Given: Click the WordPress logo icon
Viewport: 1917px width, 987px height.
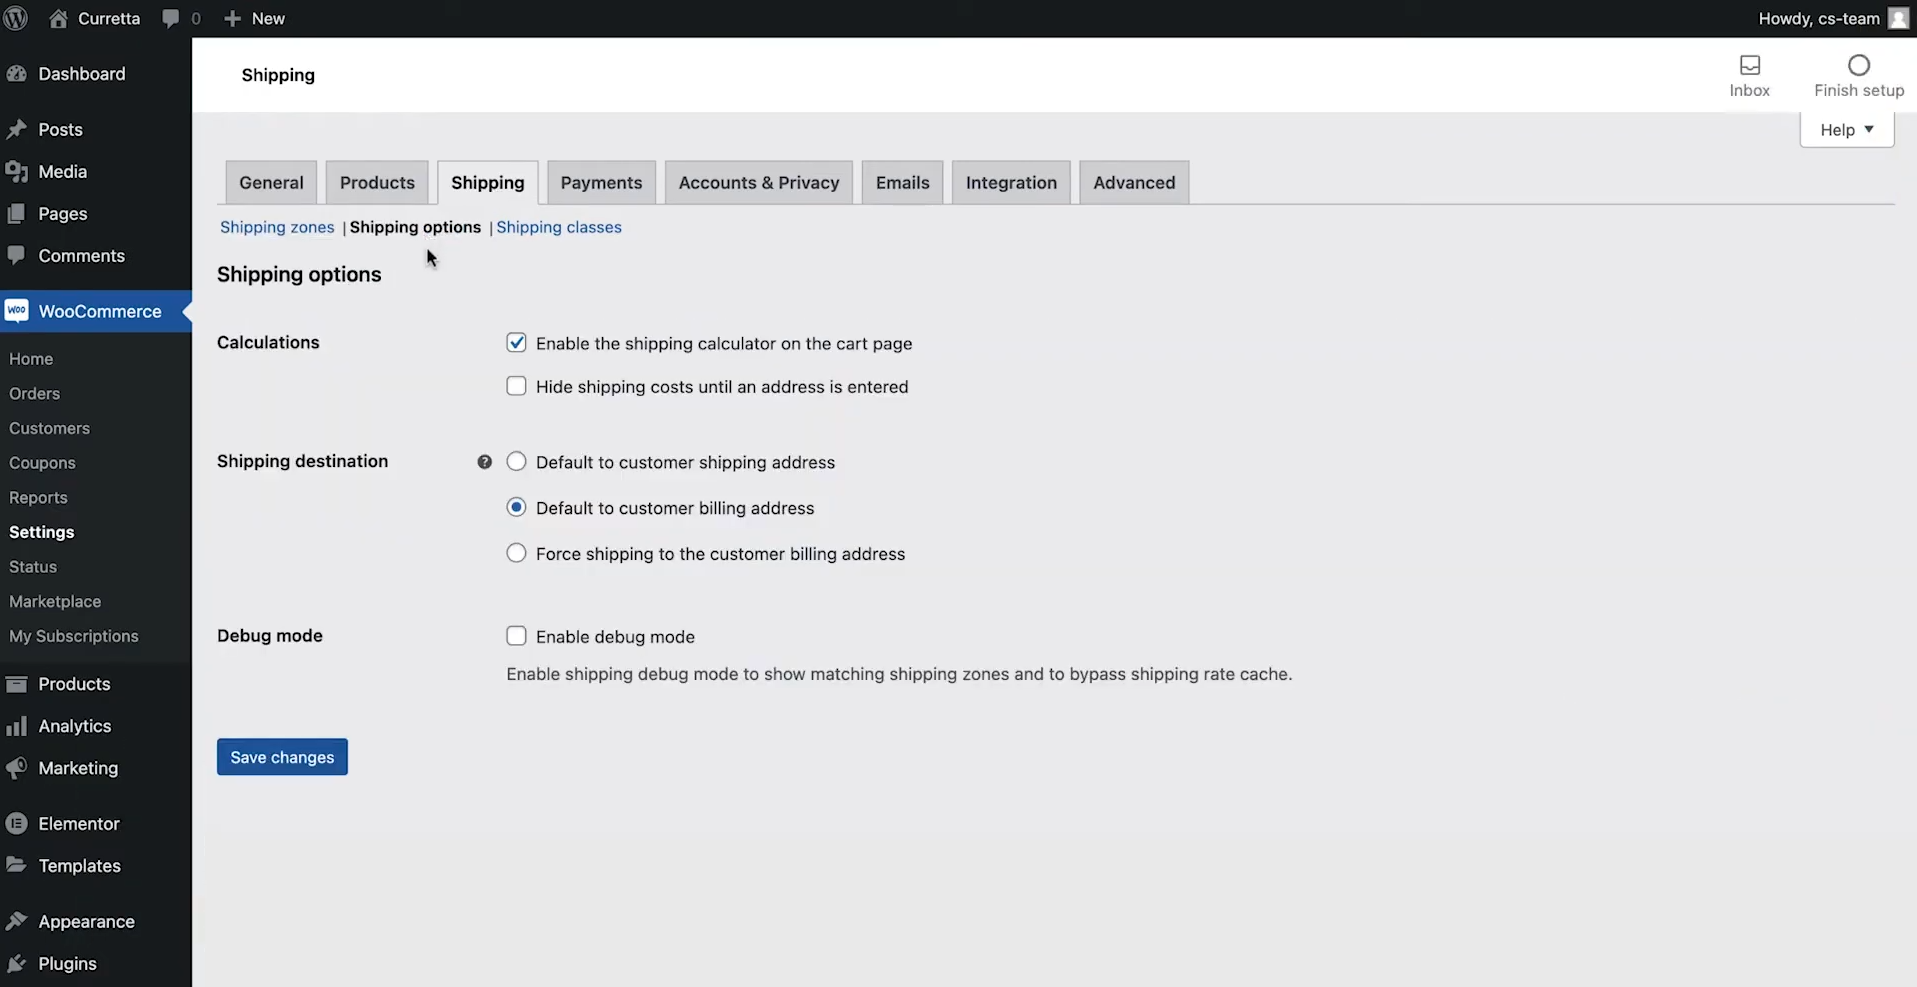Looking at the screenshot, I should (15, 18).
